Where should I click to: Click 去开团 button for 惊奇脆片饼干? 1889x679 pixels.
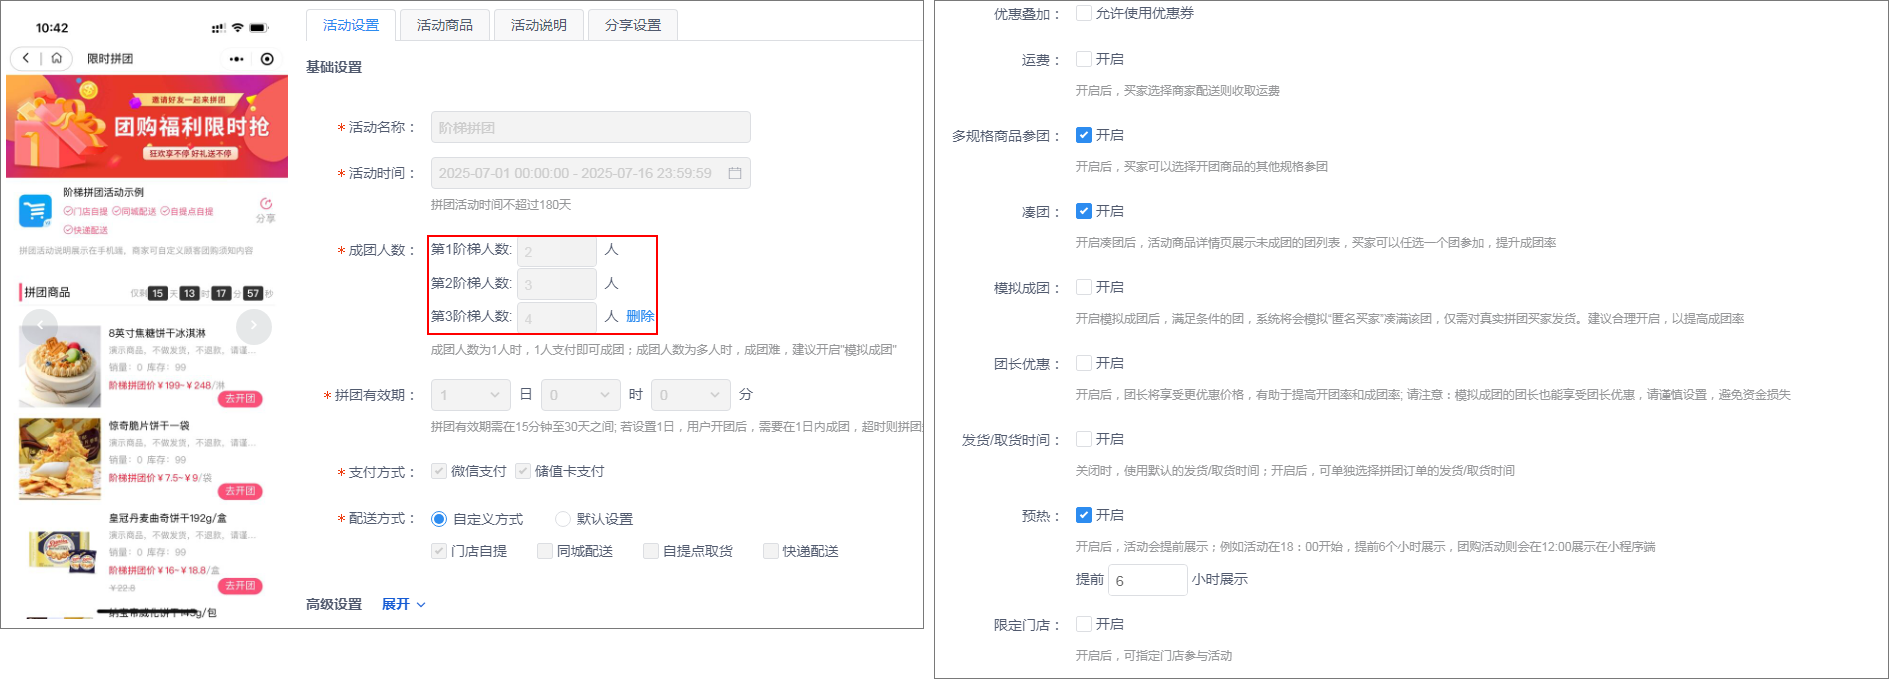tap(240, 491)
